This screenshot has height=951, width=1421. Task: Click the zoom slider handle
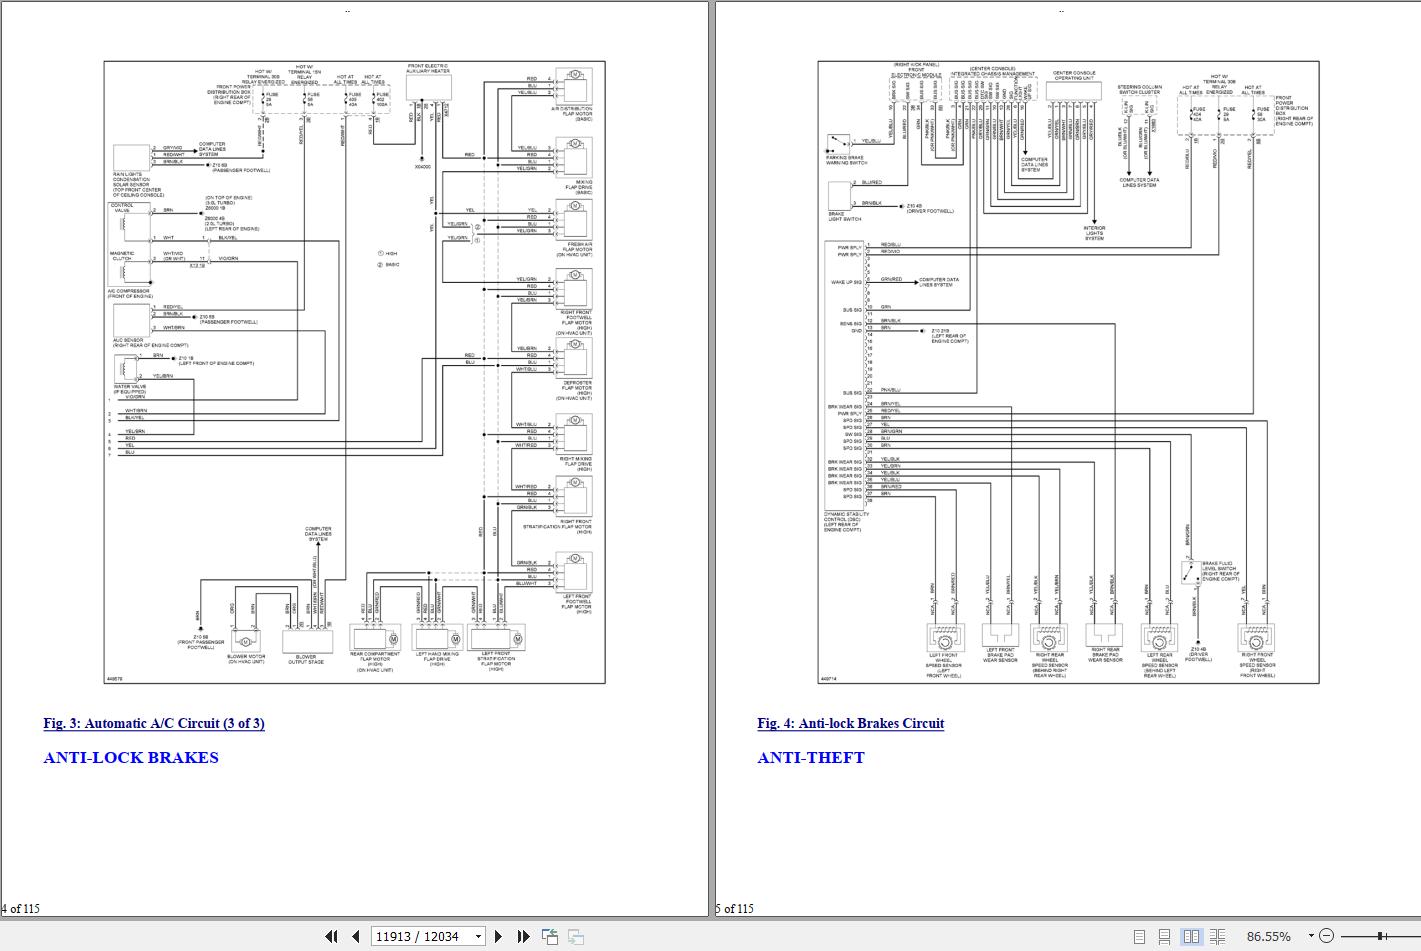pos(1380,936)
